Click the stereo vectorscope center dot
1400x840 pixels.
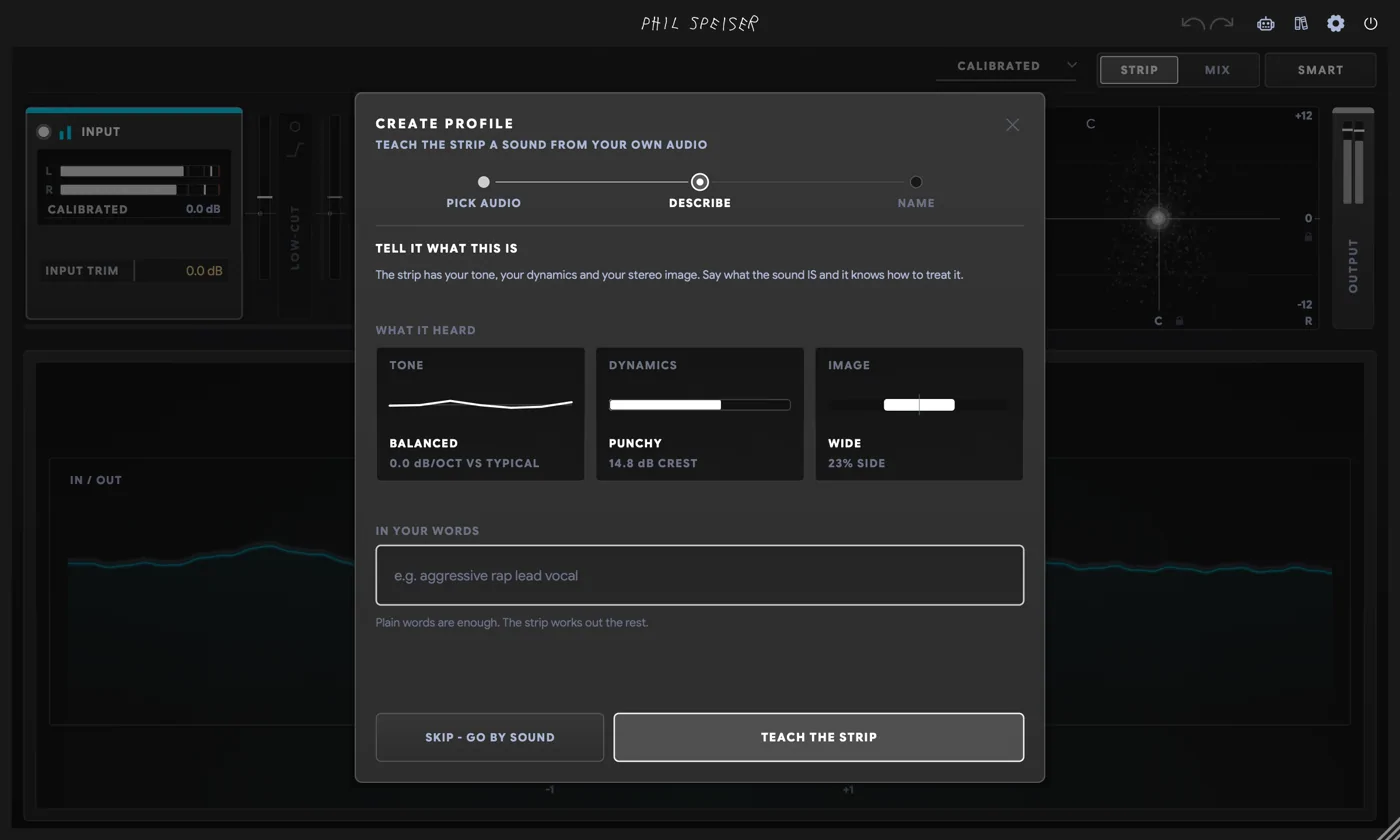[1158, 218]
